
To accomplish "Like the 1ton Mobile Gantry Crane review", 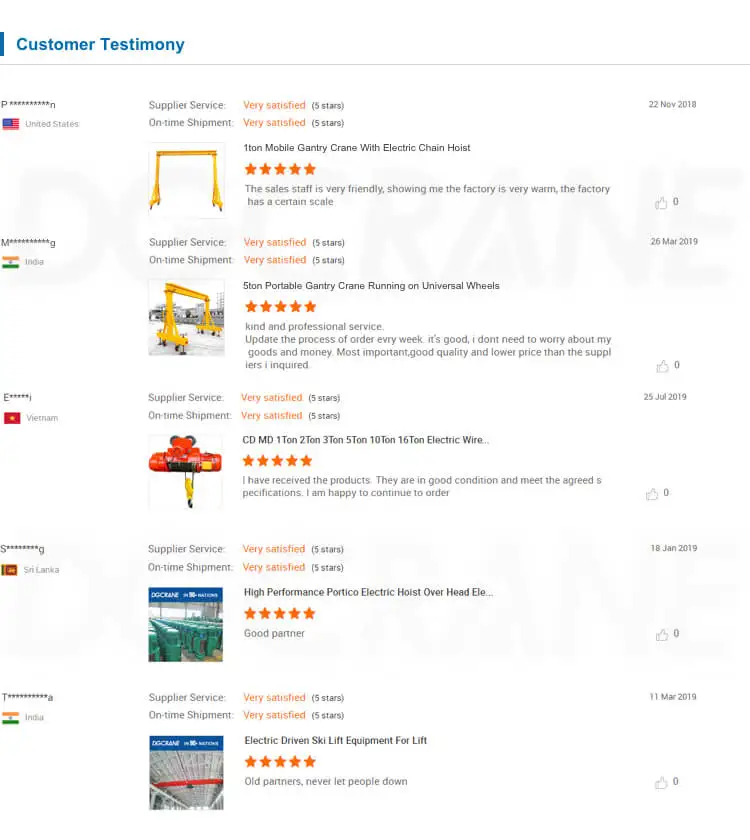I will pyautogui.click(x=661, y=202).
